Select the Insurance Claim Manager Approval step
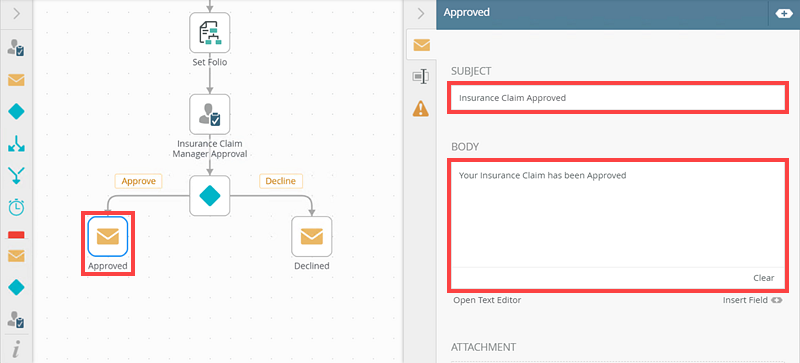This screenshot has height=363, width=800. pyautogui.click(x=210, y=114)
